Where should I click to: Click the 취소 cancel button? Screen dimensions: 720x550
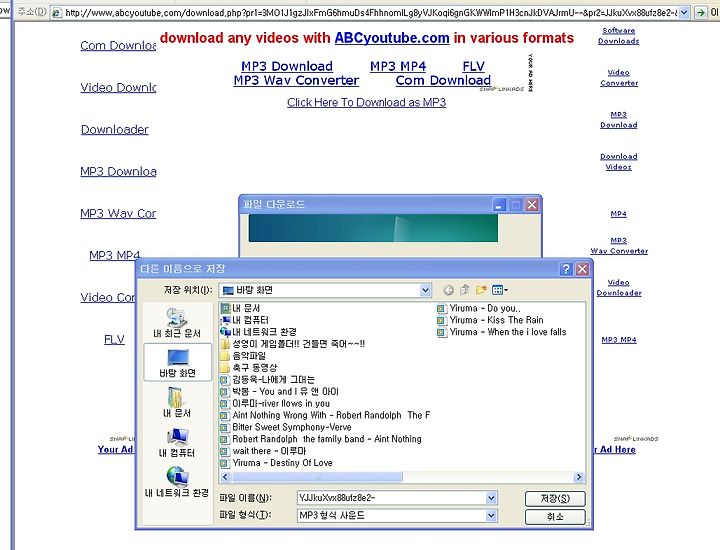(x=555, y=516)
